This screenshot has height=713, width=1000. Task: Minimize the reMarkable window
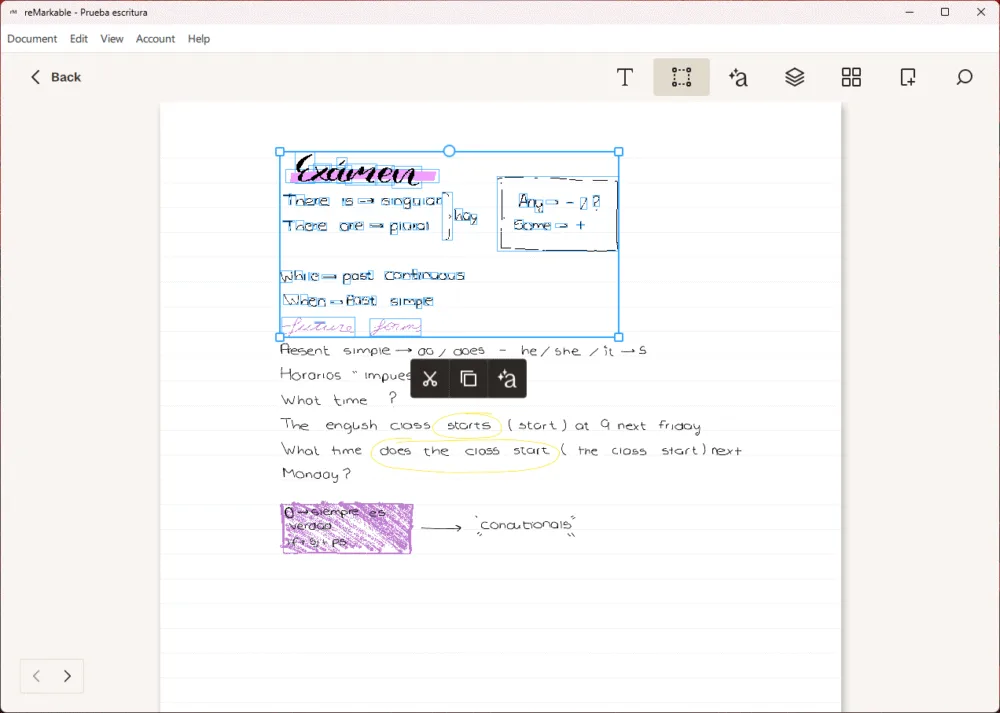(x=909, y=12)
